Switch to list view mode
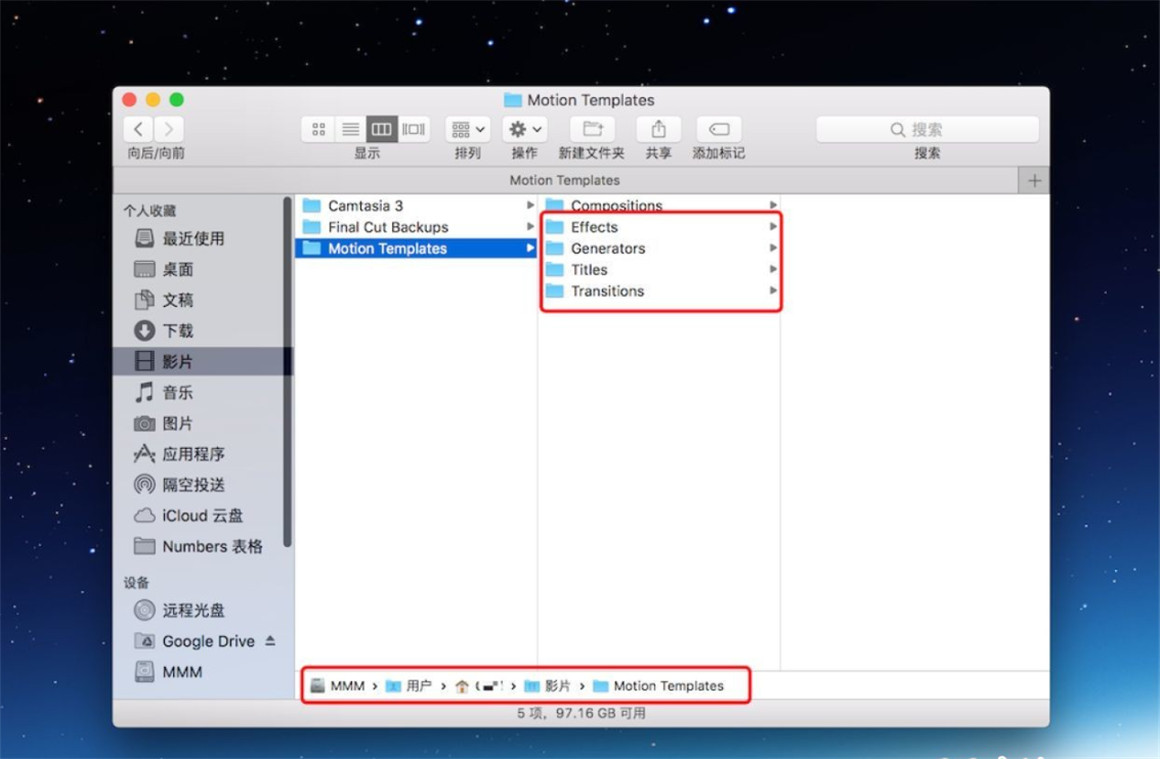The width and height of the screenshot is (1160, 759). click(x=350, y=129)
